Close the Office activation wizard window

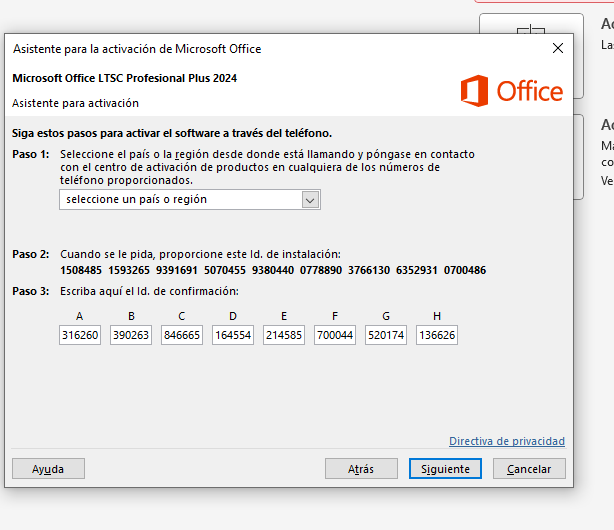point(558,48)
